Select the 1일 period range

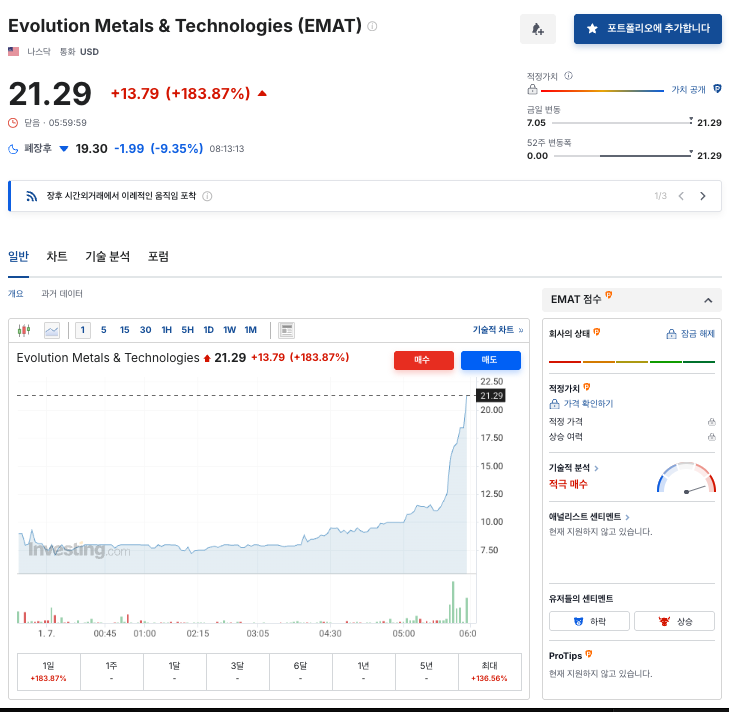click(49, 672)
